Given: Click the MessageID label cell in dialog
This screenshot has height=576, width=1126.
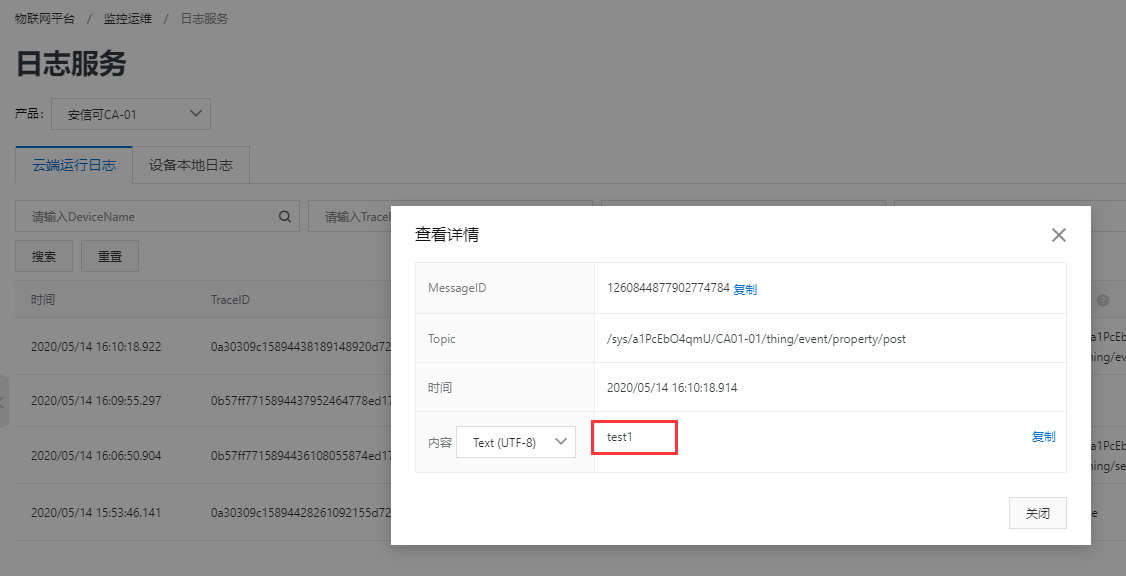Looking at the screenshot, I should pyautogui.click(x=505, y=288).
